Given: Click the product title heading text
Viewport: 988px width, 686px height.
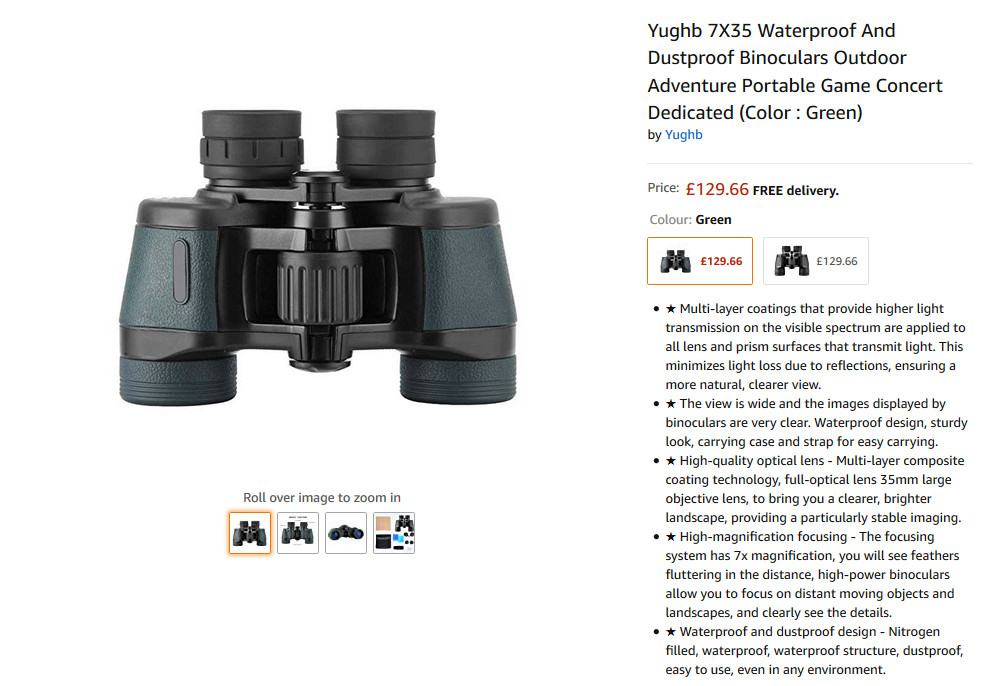Looking at the screenshot, I should tap(795, 71).
